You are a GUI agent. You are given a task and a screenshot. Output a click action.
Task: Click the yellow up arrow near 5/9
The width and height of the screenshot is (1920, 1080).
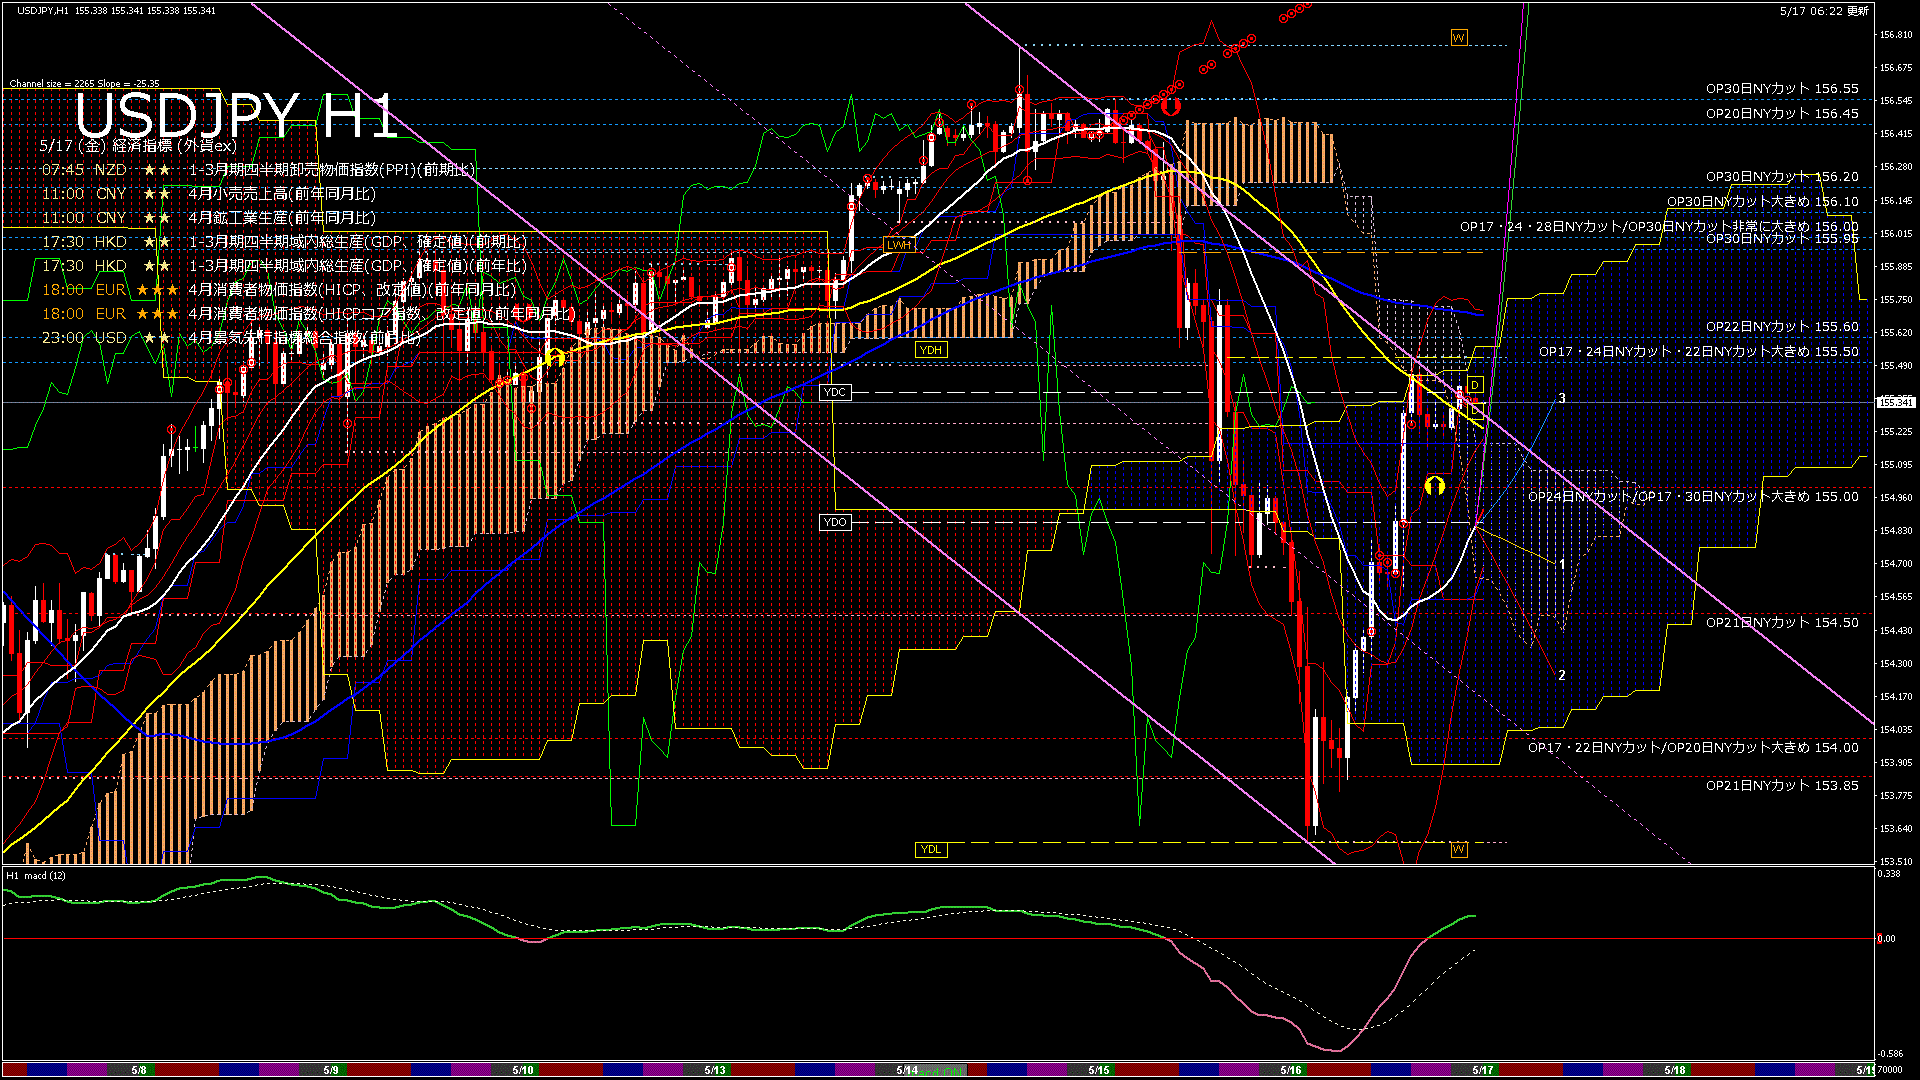556,357
